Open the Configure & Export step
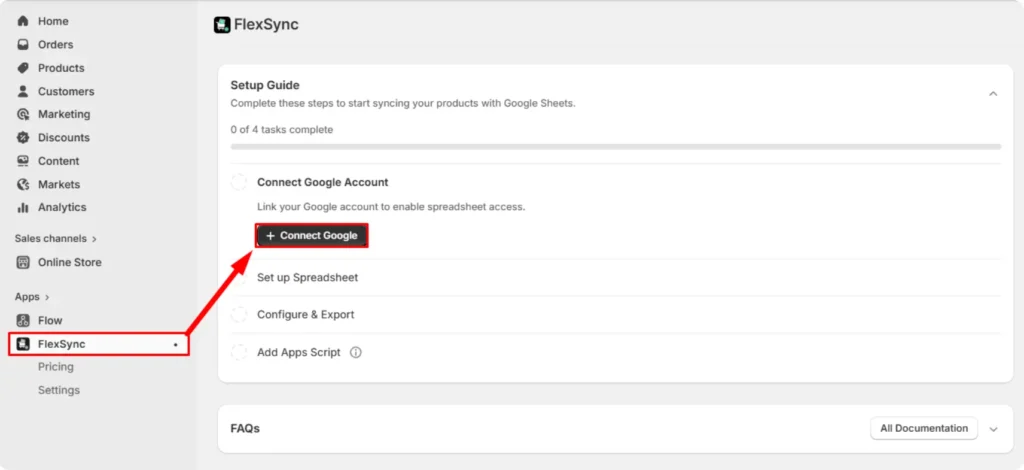The height and width of the screenshot is (470, 1024). point(306,315)
